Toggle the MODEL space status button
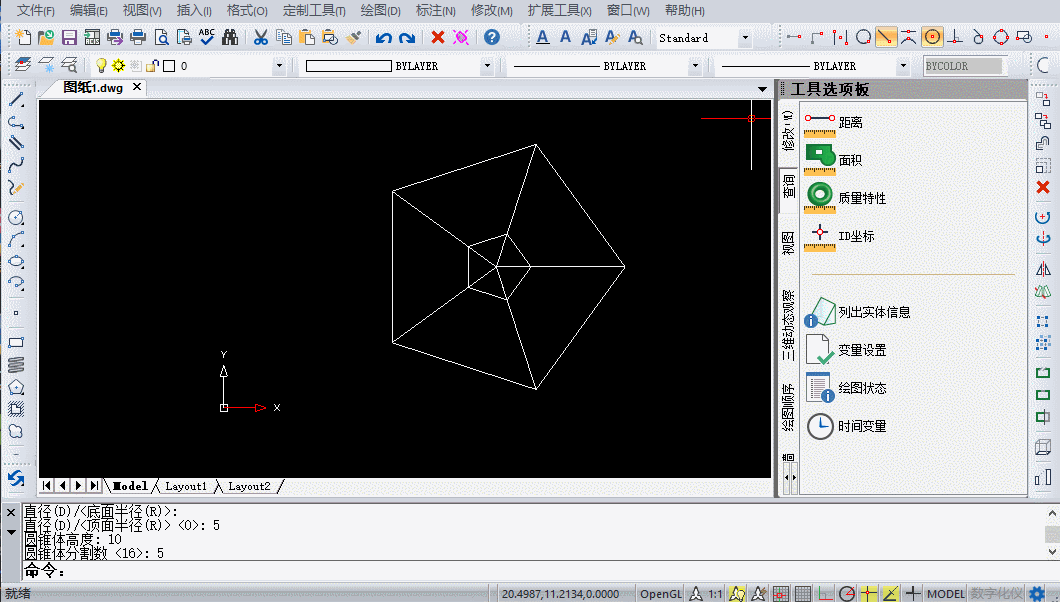Screen dimensions: 1060x602 tap(946, 594)
